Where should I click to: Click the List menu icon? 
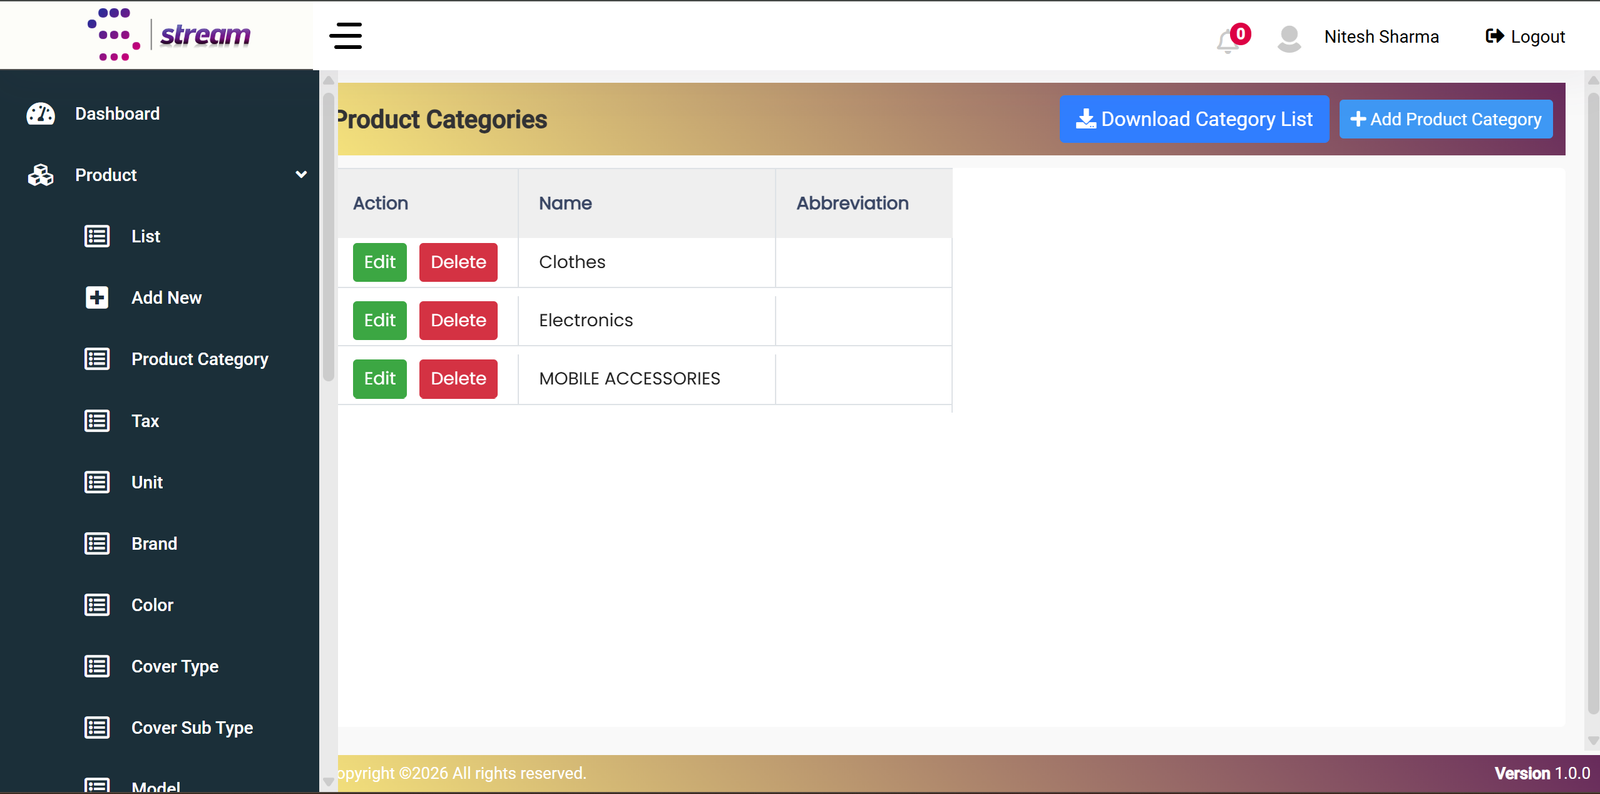97,236
